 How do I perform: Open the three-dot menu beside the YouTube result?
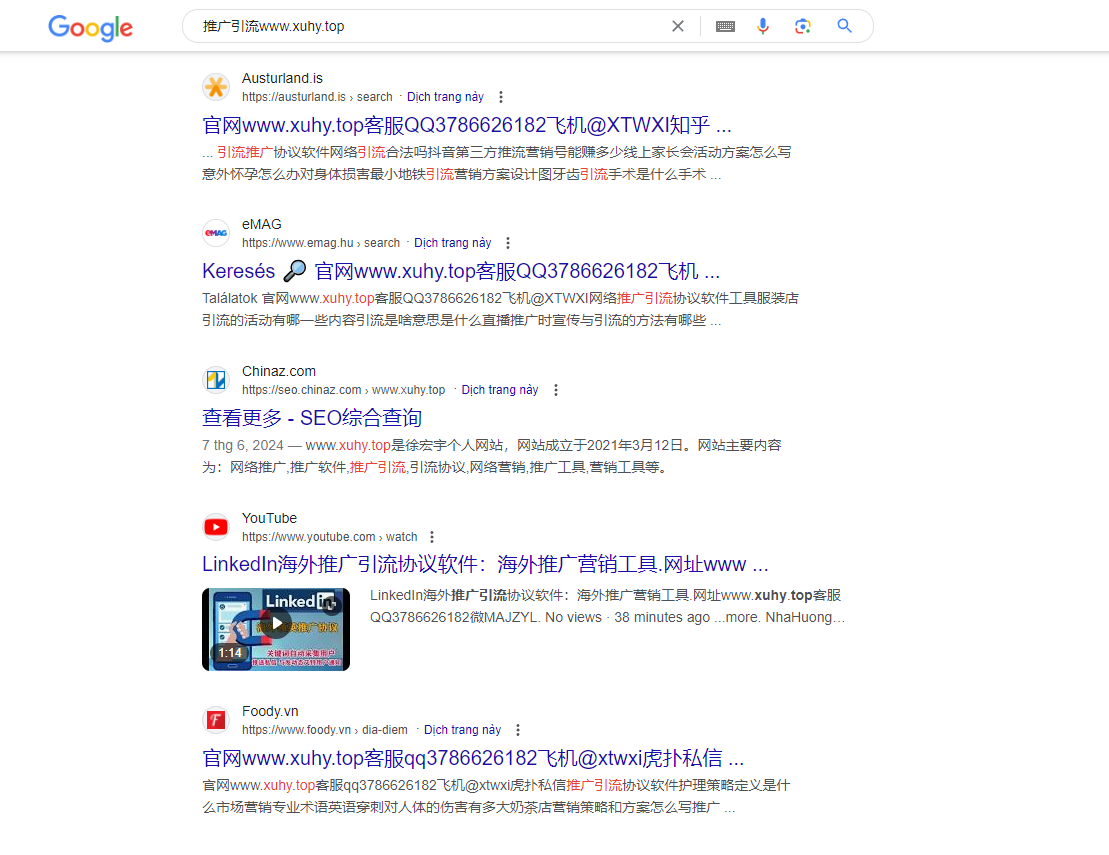coord(431,536)
